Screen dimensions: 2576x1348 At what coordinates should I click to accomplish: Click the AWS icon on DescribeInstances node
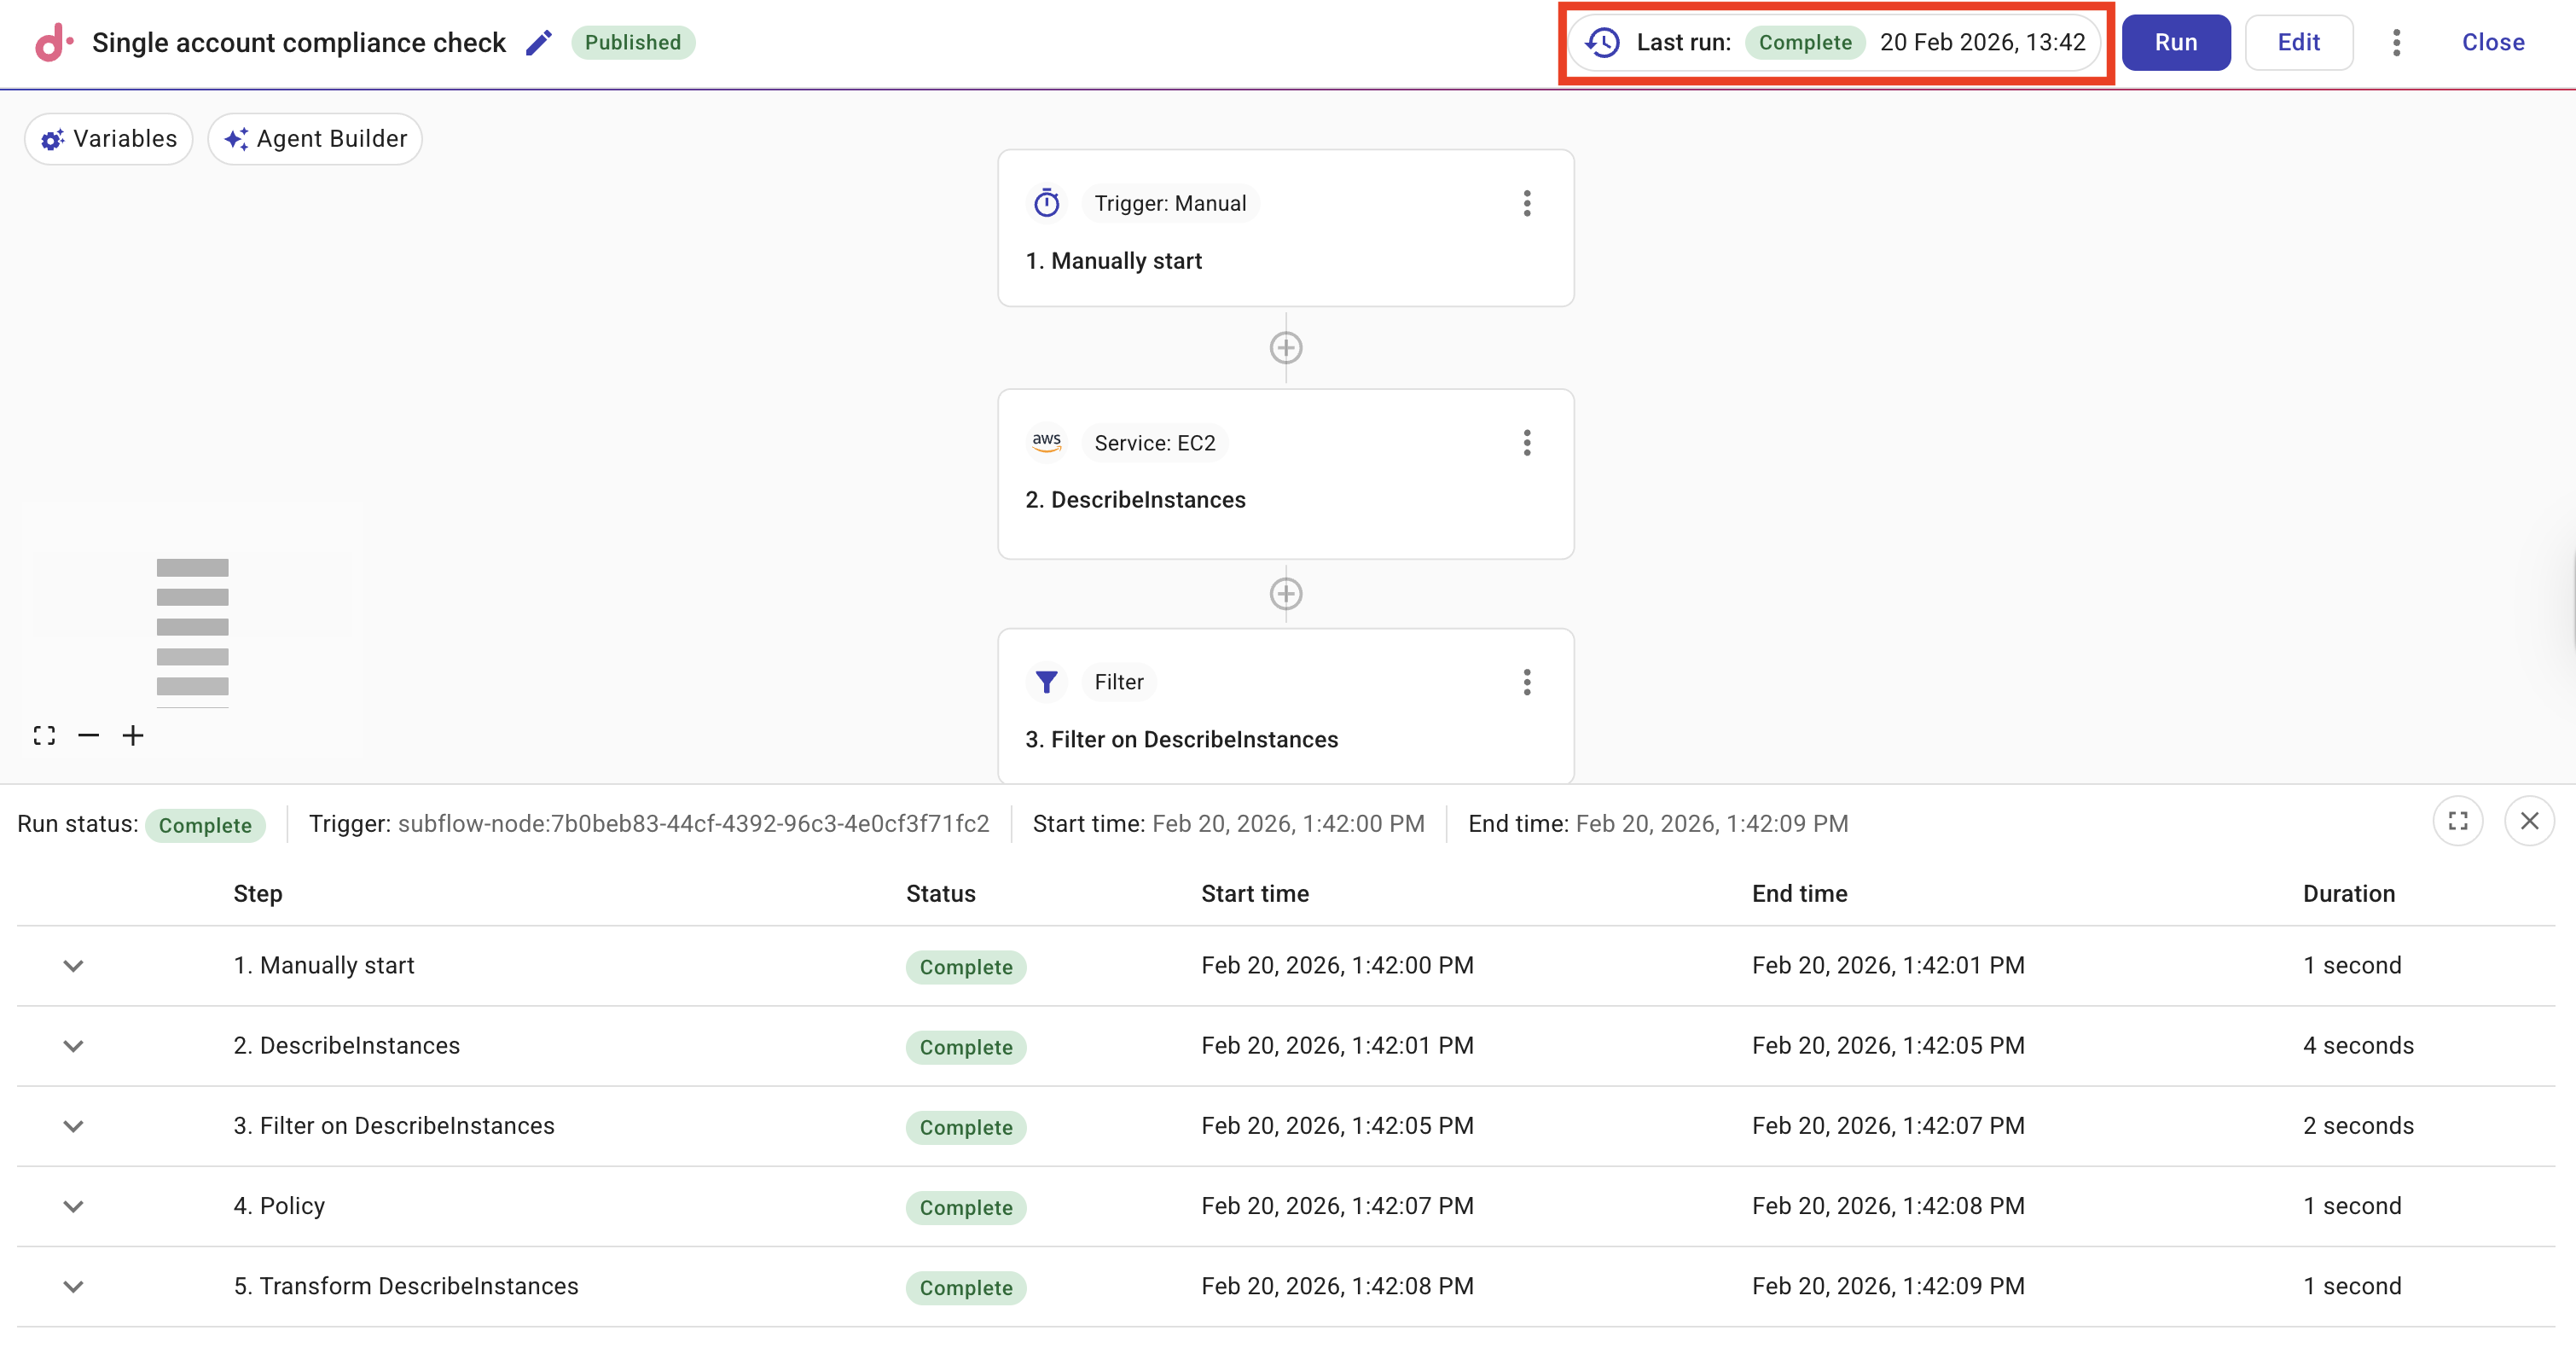click(x=1046, y=441)
